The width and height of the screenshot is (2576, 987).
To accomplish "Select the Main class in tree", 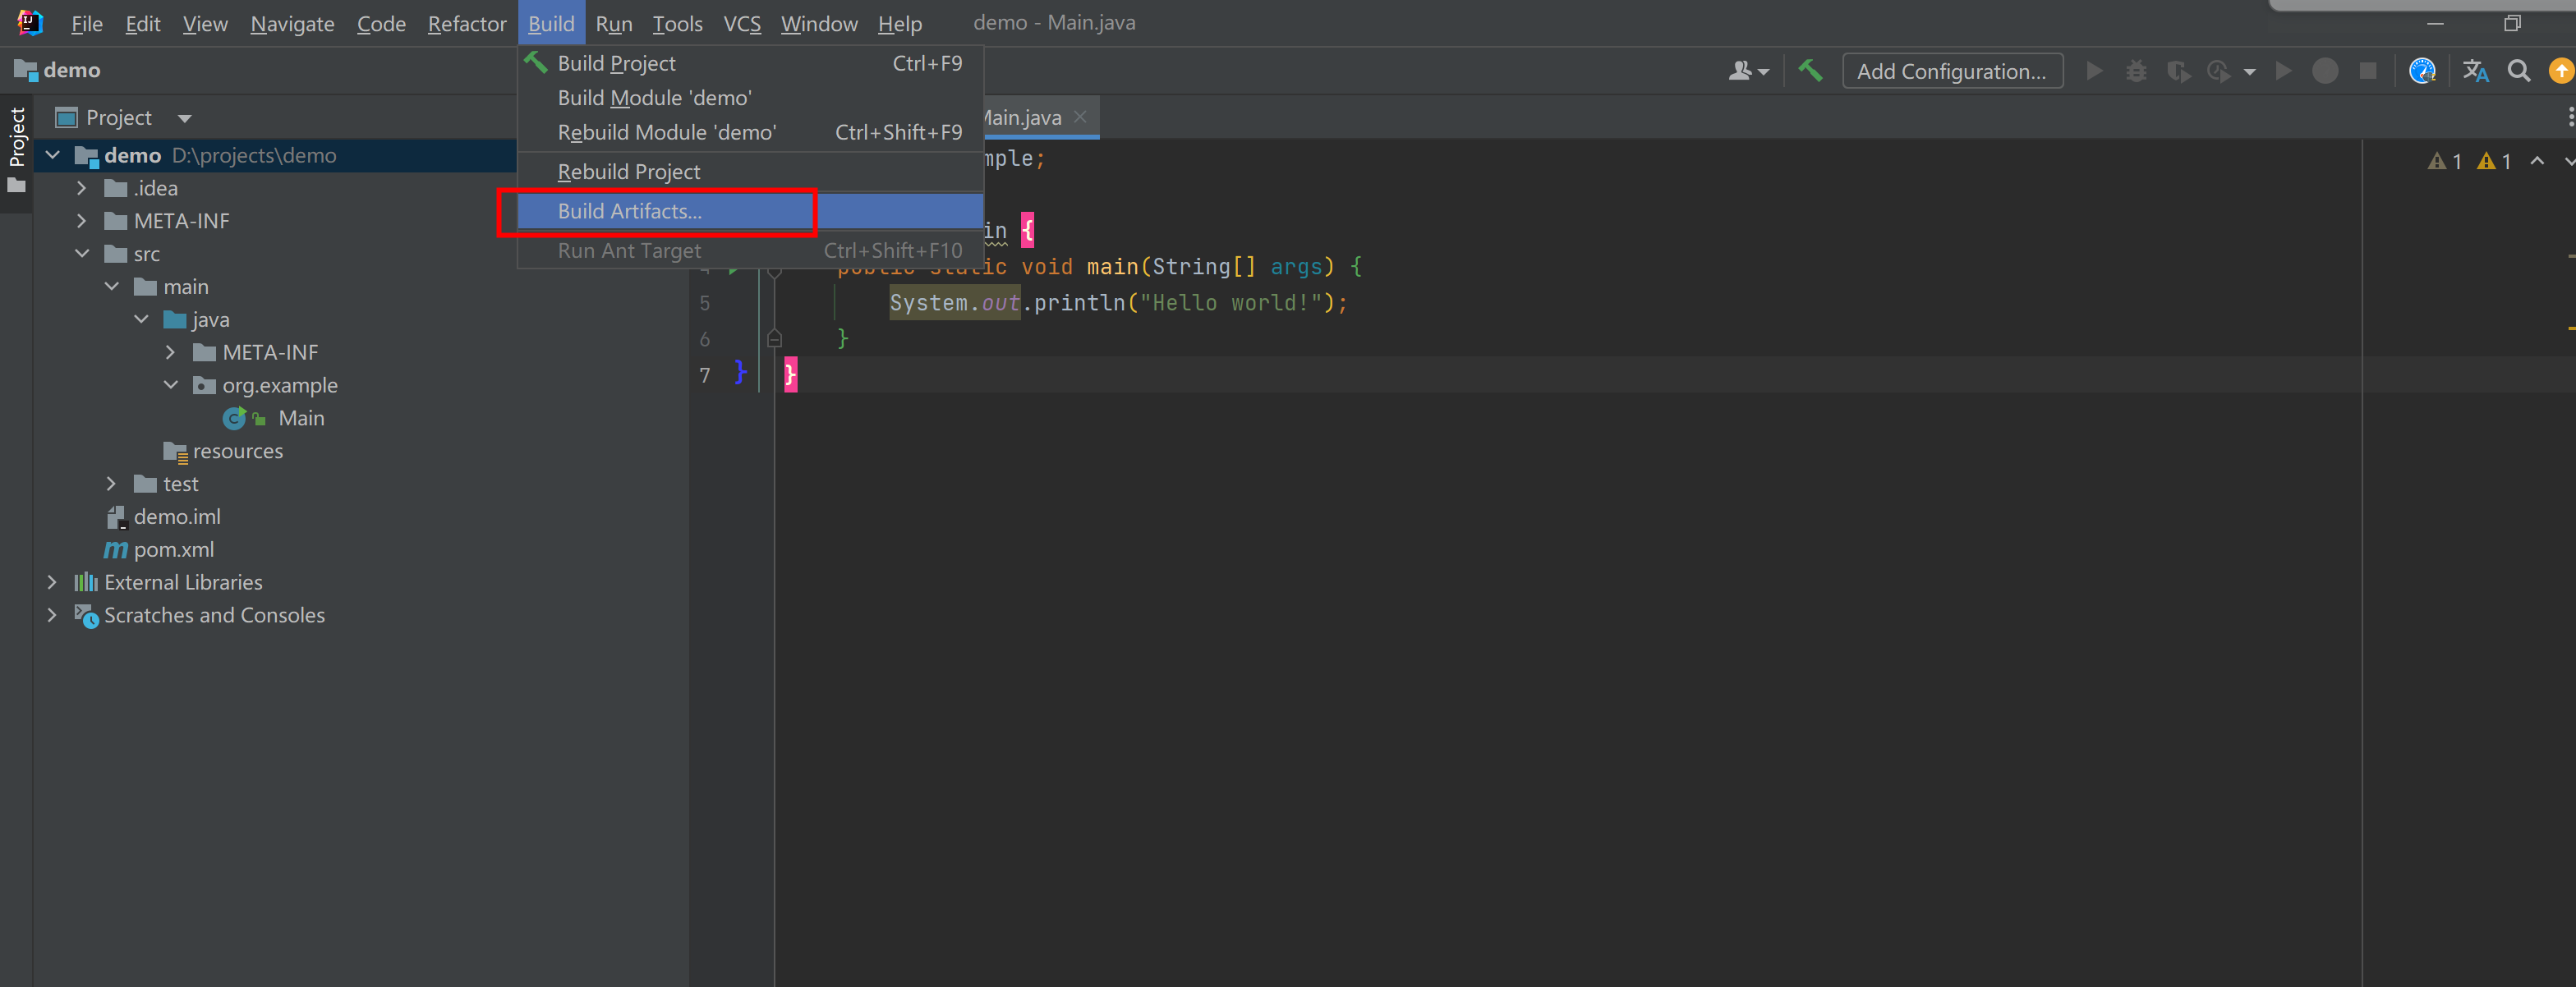I will pos(301,418).
